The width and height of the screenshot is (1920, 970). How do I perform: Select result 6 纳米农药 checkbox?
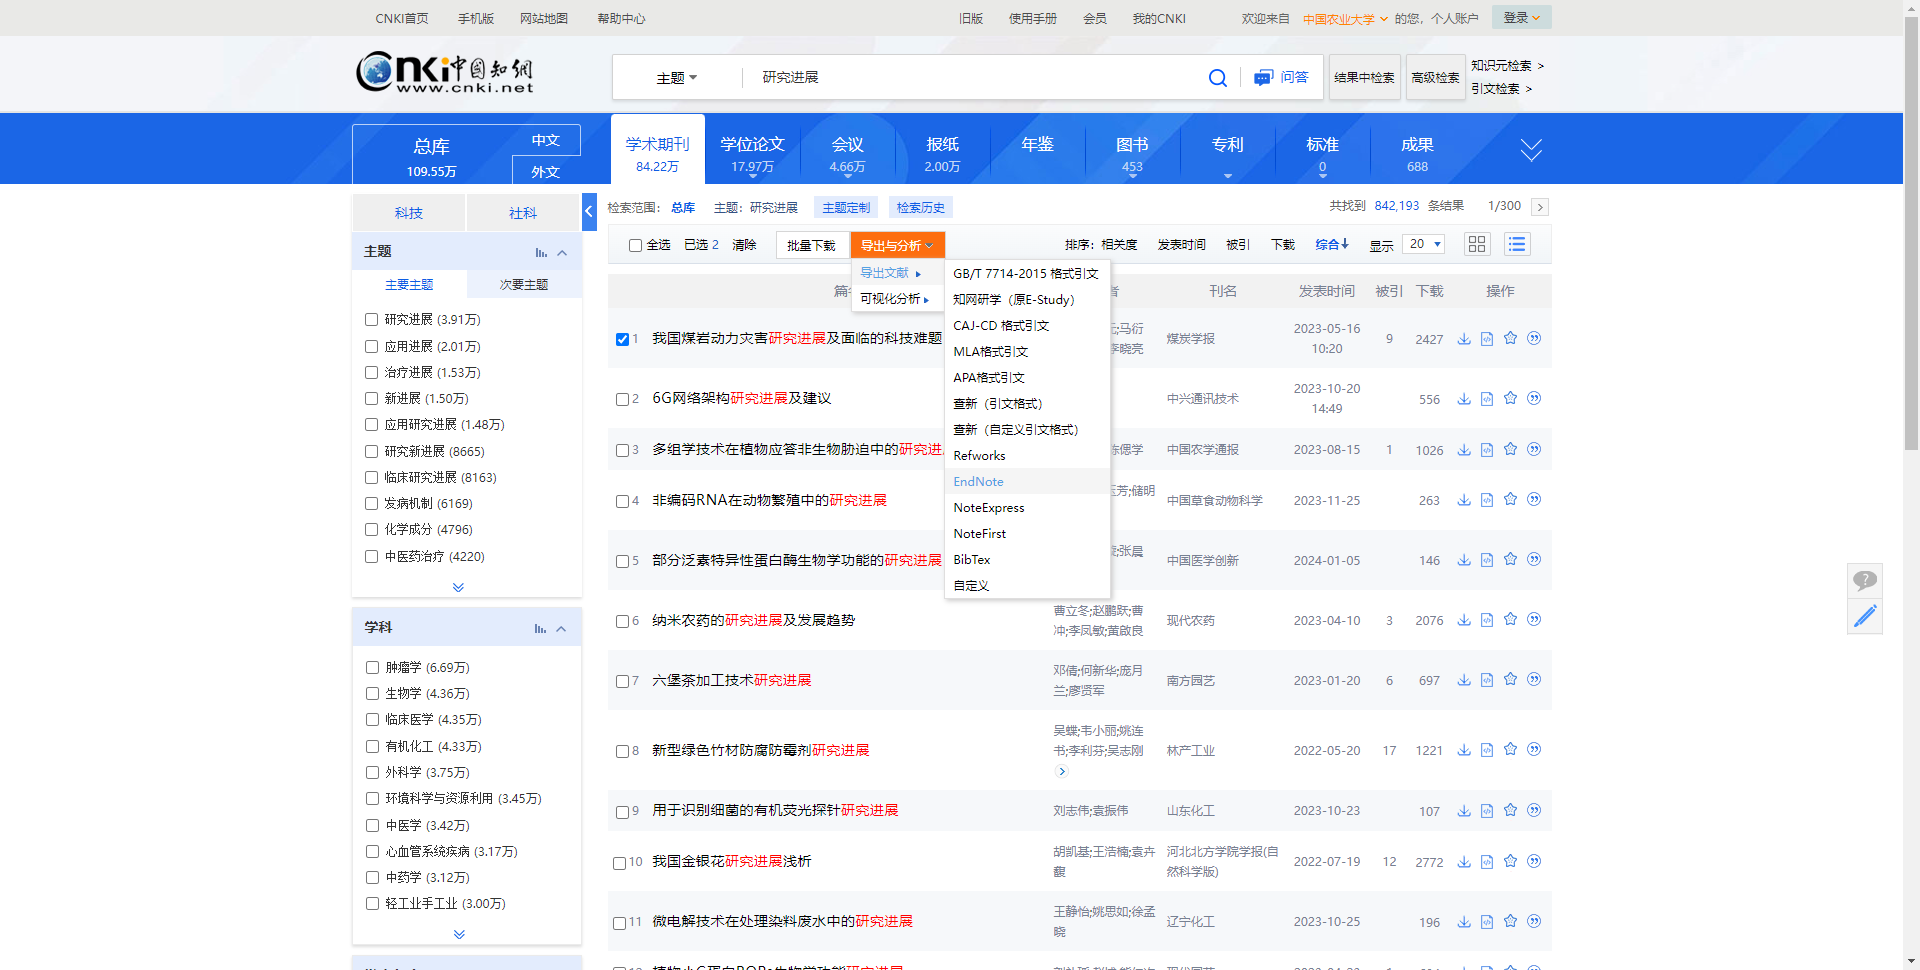pyautogui.click(x=622, y=621)
